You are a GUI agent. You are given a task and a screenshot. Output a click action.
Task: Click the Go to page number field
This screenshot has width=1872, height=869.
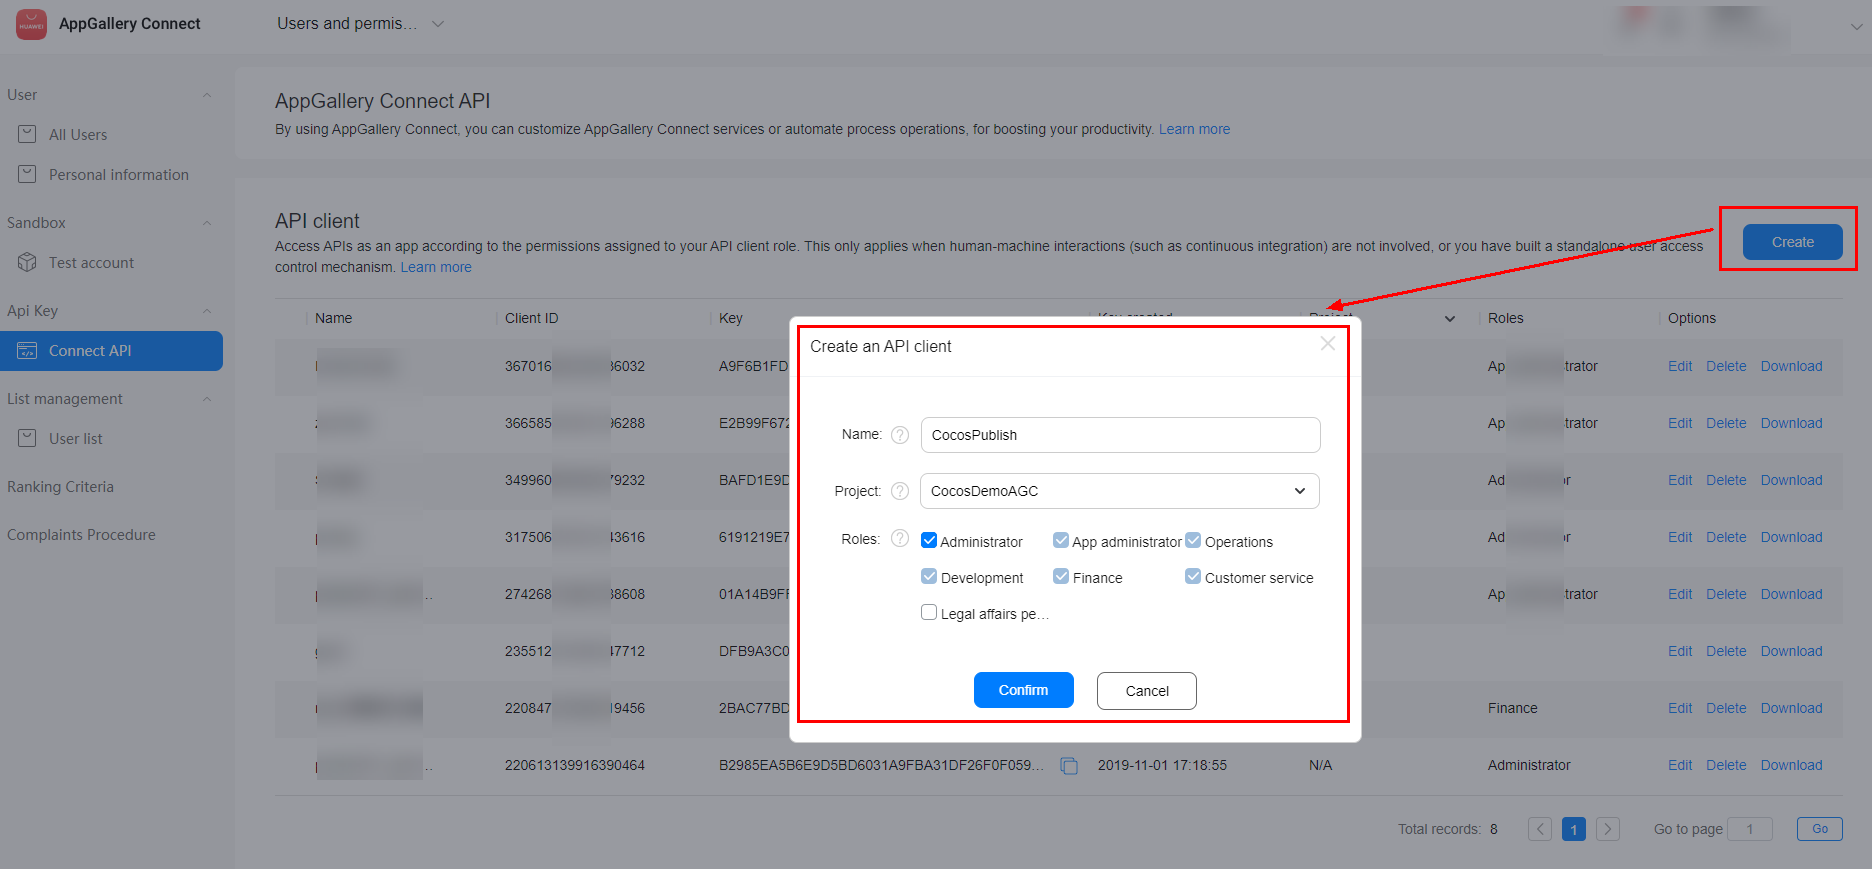[1750, 829]
